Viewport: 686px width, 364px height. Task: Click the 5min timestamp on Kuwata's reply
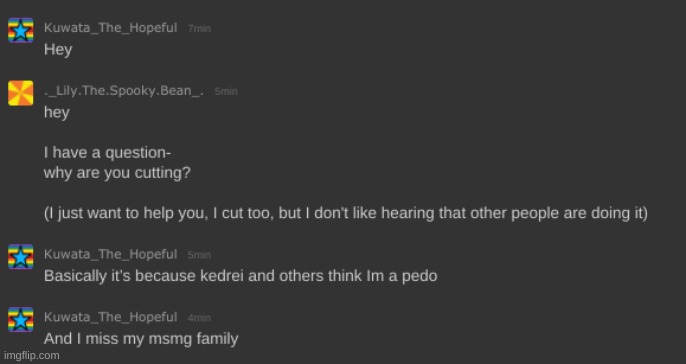pyautogui.click(x=200, y=255)
